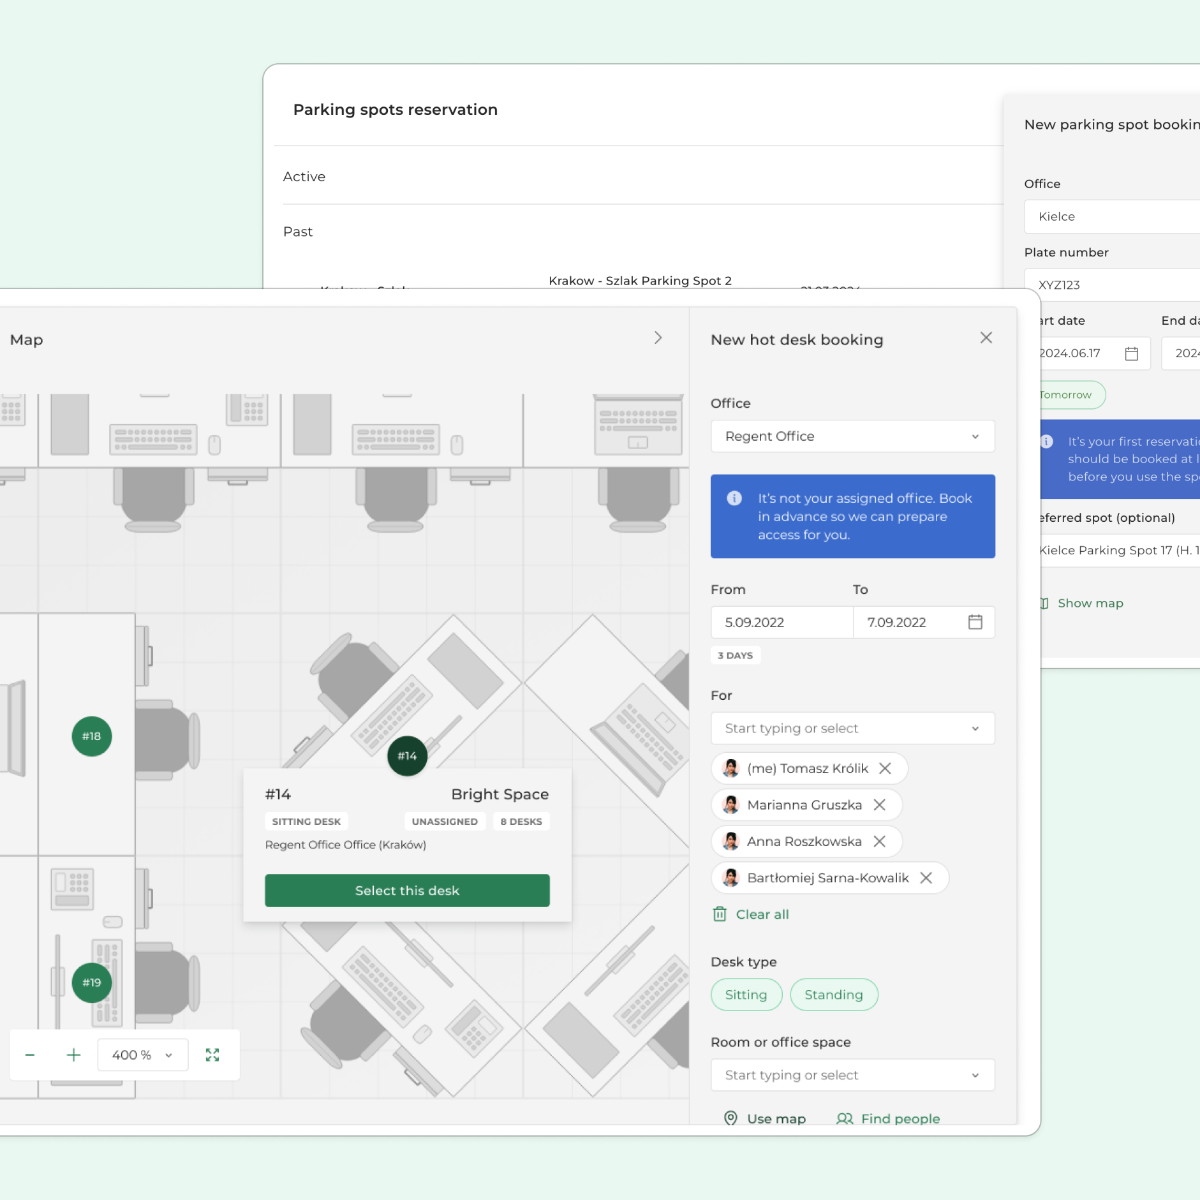The image size is (1200, 1200).
Task: Select the Tomorrow quick date chip
Action: click(x=1068, y=395)
